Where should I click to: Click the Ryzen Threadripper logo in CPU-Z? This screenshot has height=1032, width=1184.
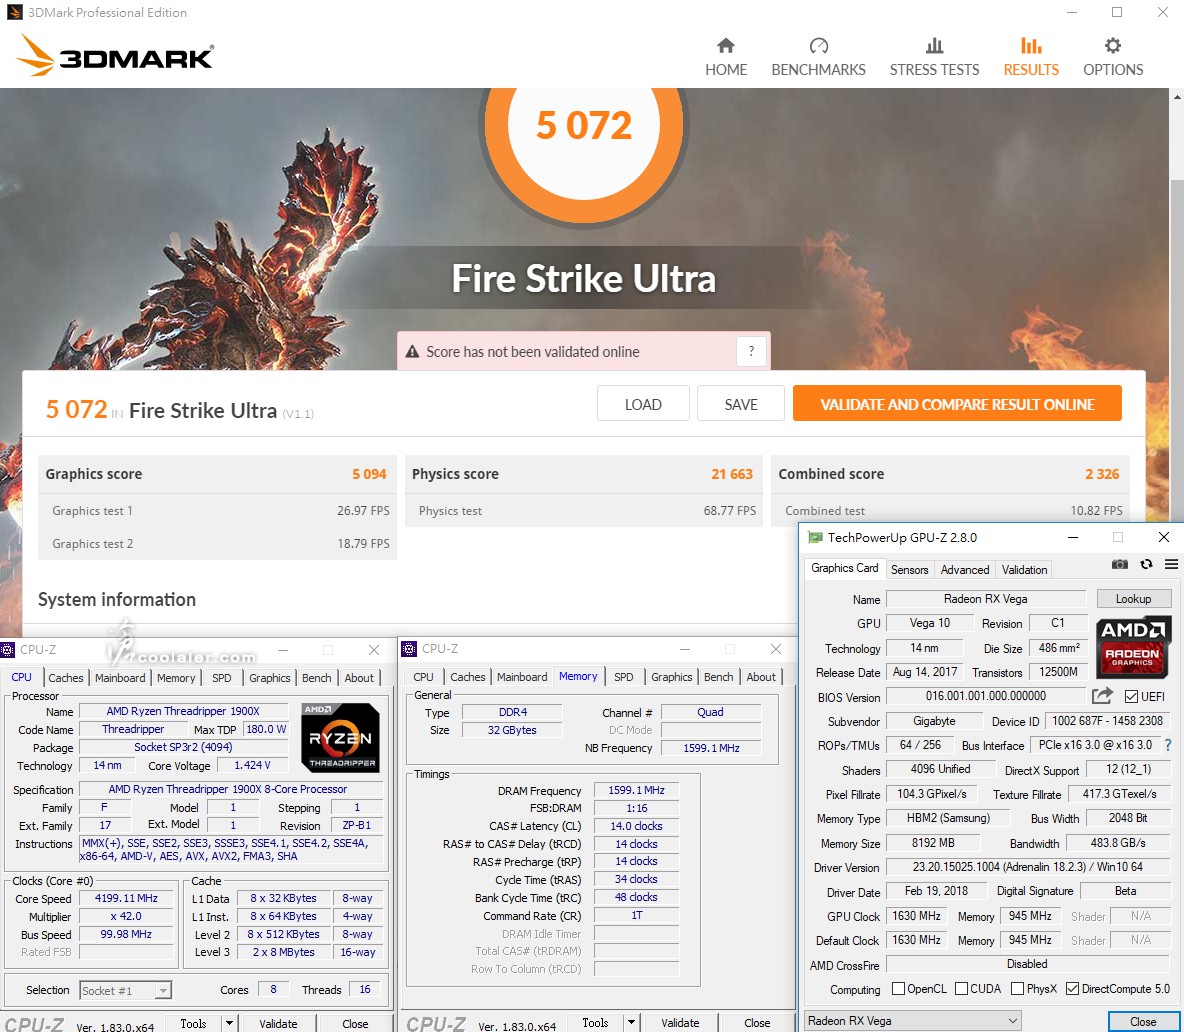pyautogui.click(x=341, y=737)
